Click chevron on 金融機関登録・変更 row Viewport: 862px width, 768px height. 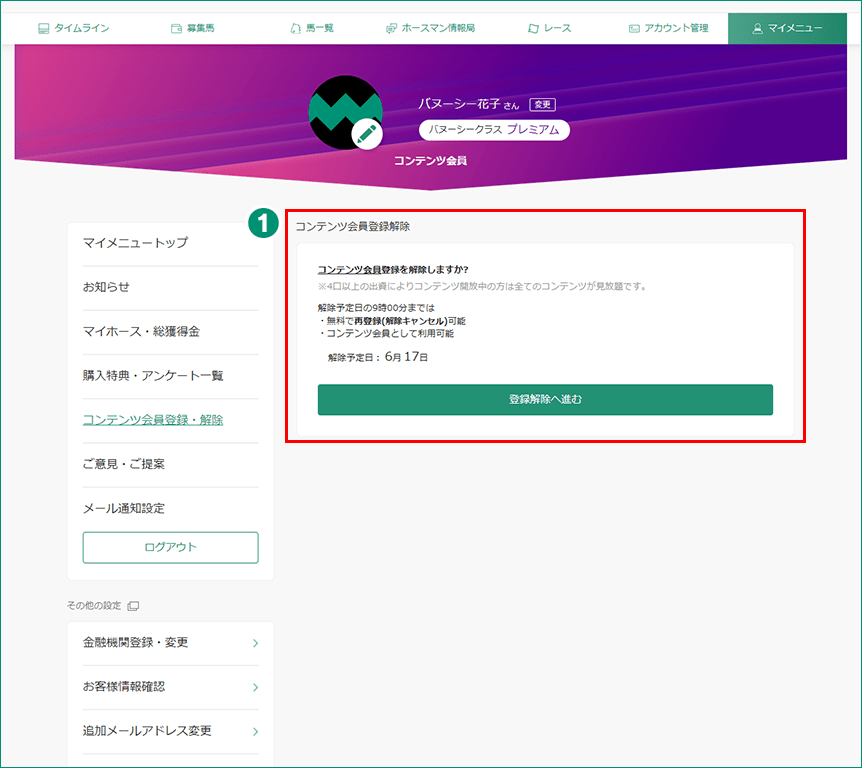click(x=255, y=643)
